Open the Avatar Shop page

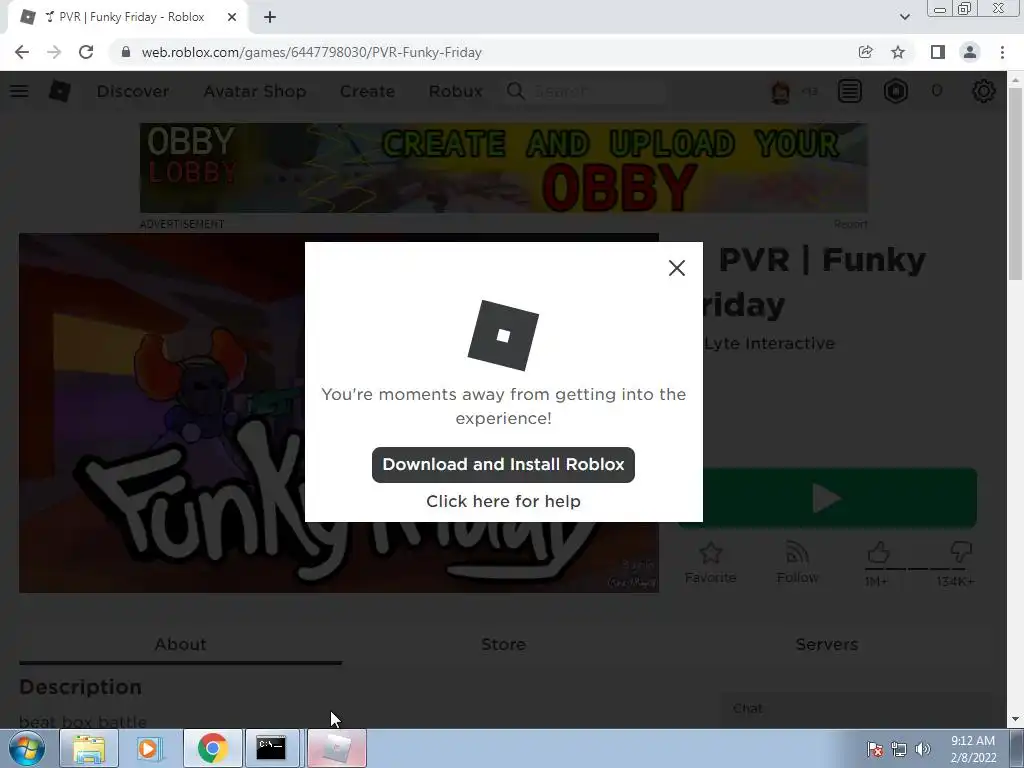pyautogui.click(x=255, y=91)
